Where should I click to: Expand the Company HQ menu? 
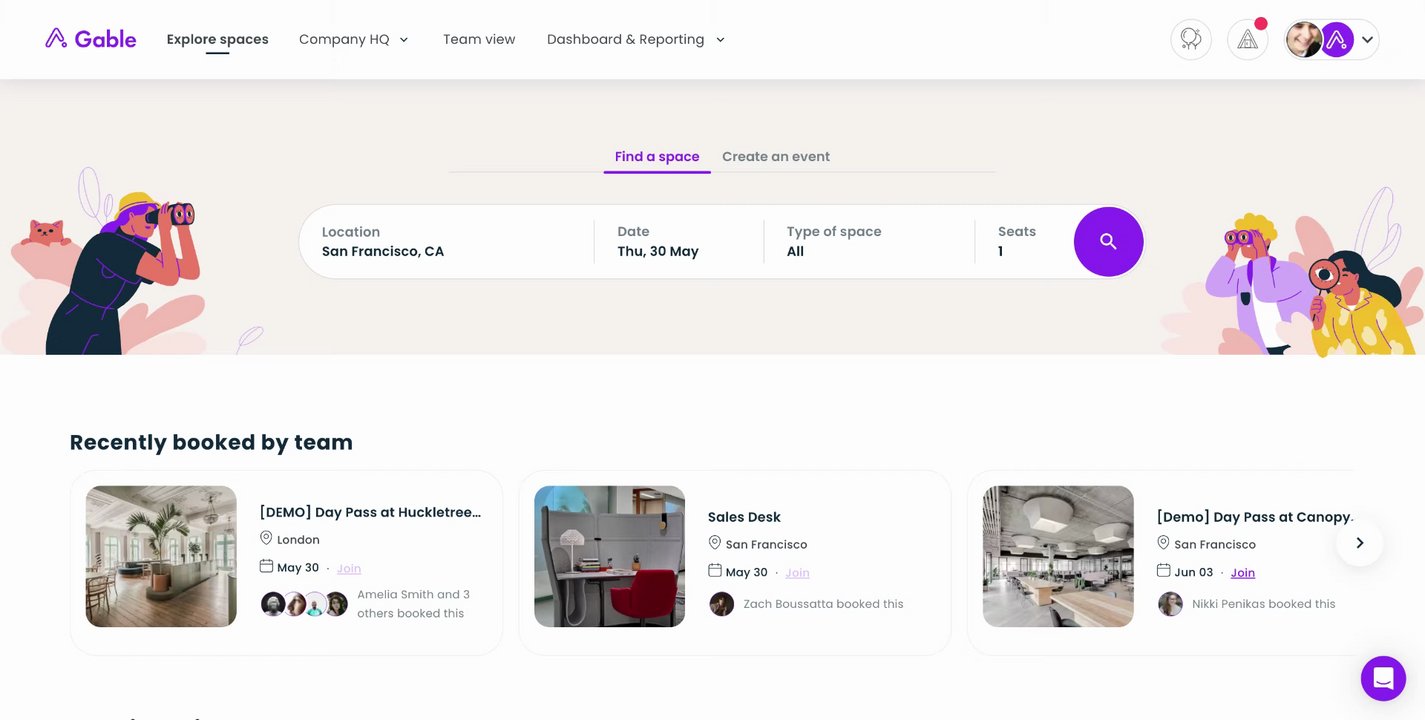[354, 40]
